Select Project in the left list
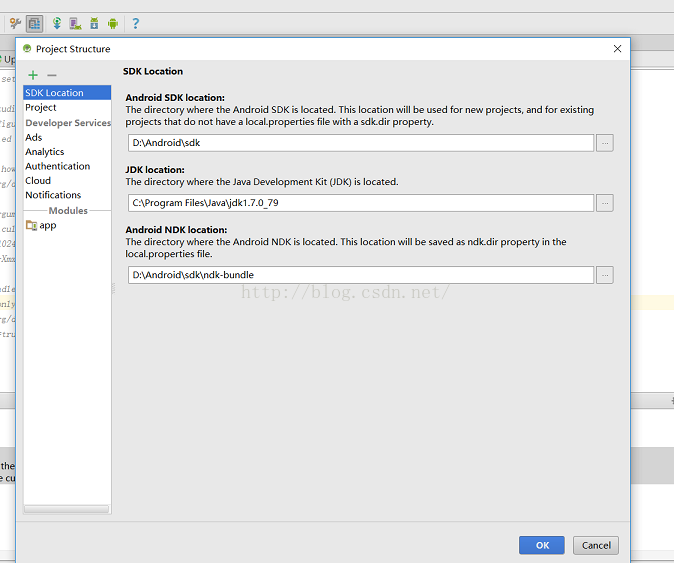Viewport: 674px width, 563px height. 41,107
